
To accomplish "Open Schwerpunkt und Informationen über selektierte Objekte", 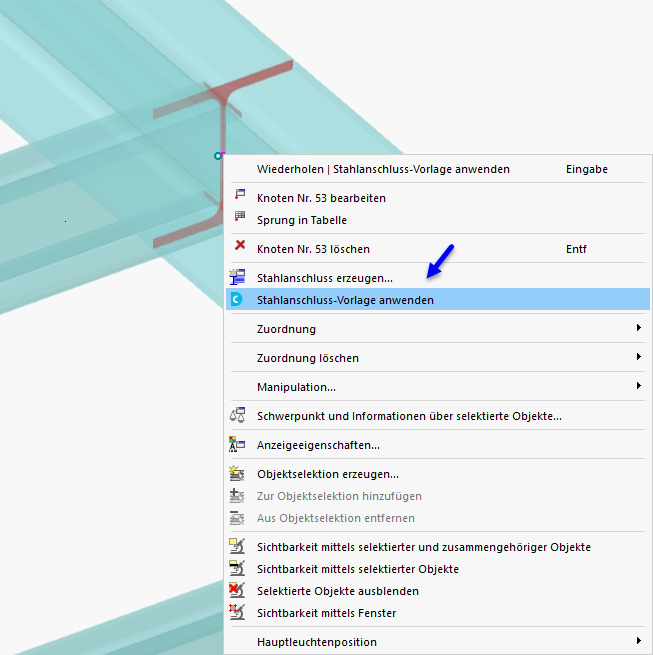I will (438, 416).
